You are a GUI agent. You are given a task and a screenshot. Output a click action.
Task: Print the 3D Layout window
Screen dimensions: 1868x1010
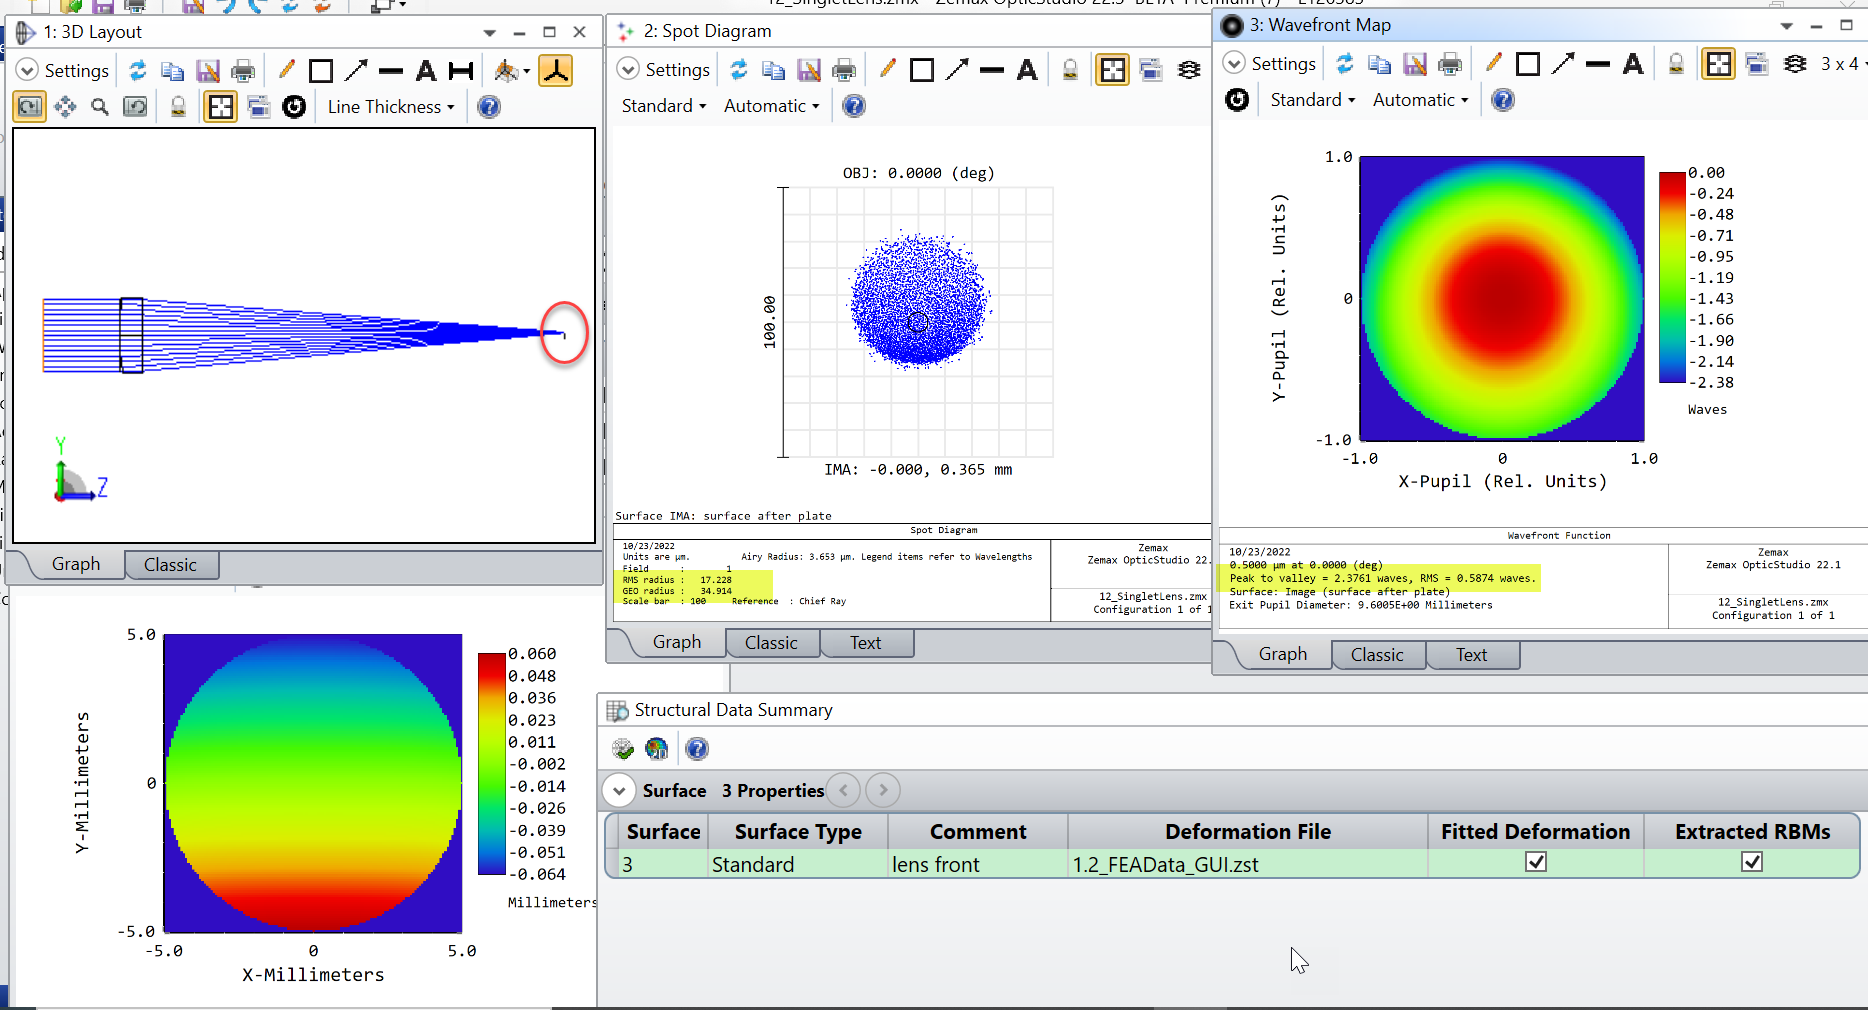(x=243, y=70)
